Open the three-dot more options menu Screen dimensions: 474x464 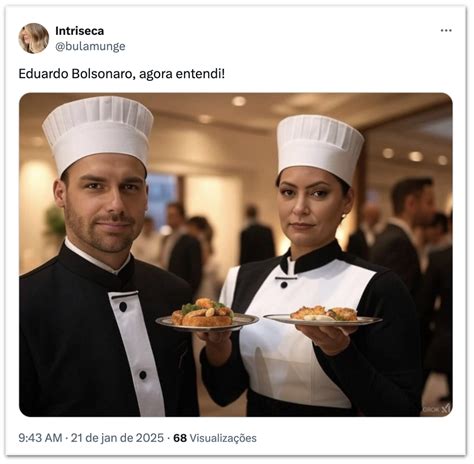pyautogui.click(x=446, y=30)
